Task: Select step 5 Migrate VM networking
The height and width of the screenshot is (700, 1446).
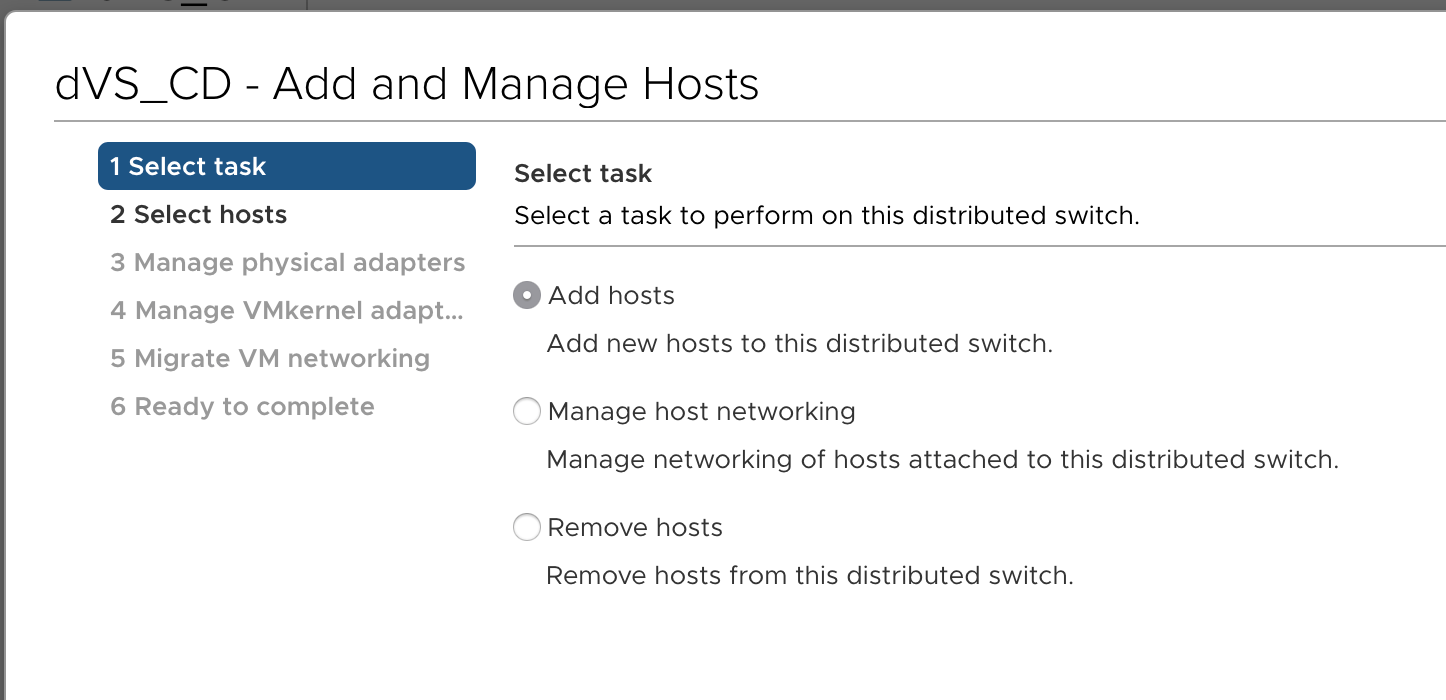Action: click(270, 359)
